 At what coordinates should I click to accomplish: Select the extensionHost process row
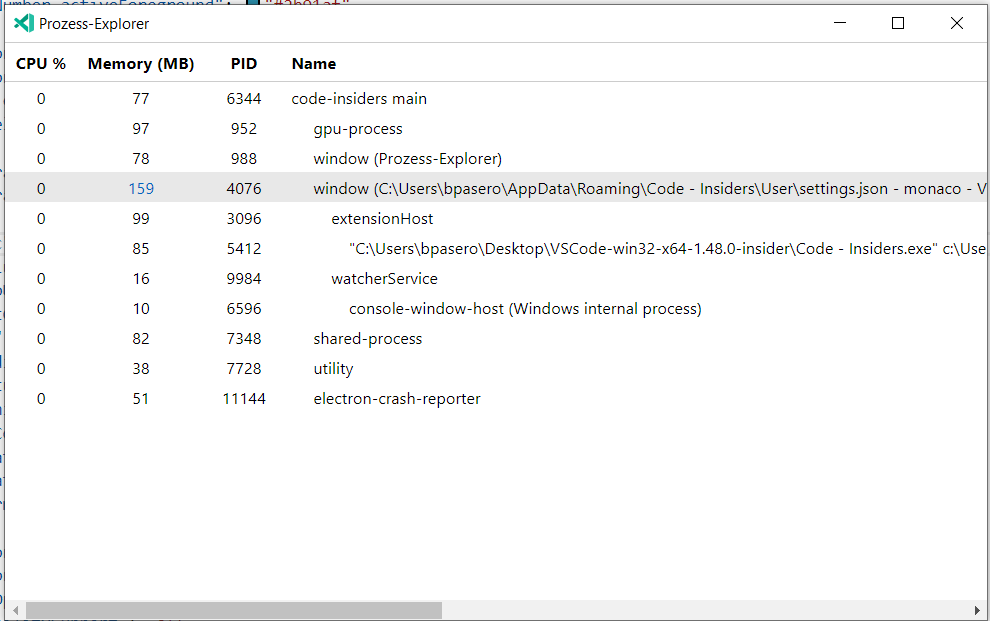click(496, 218)
